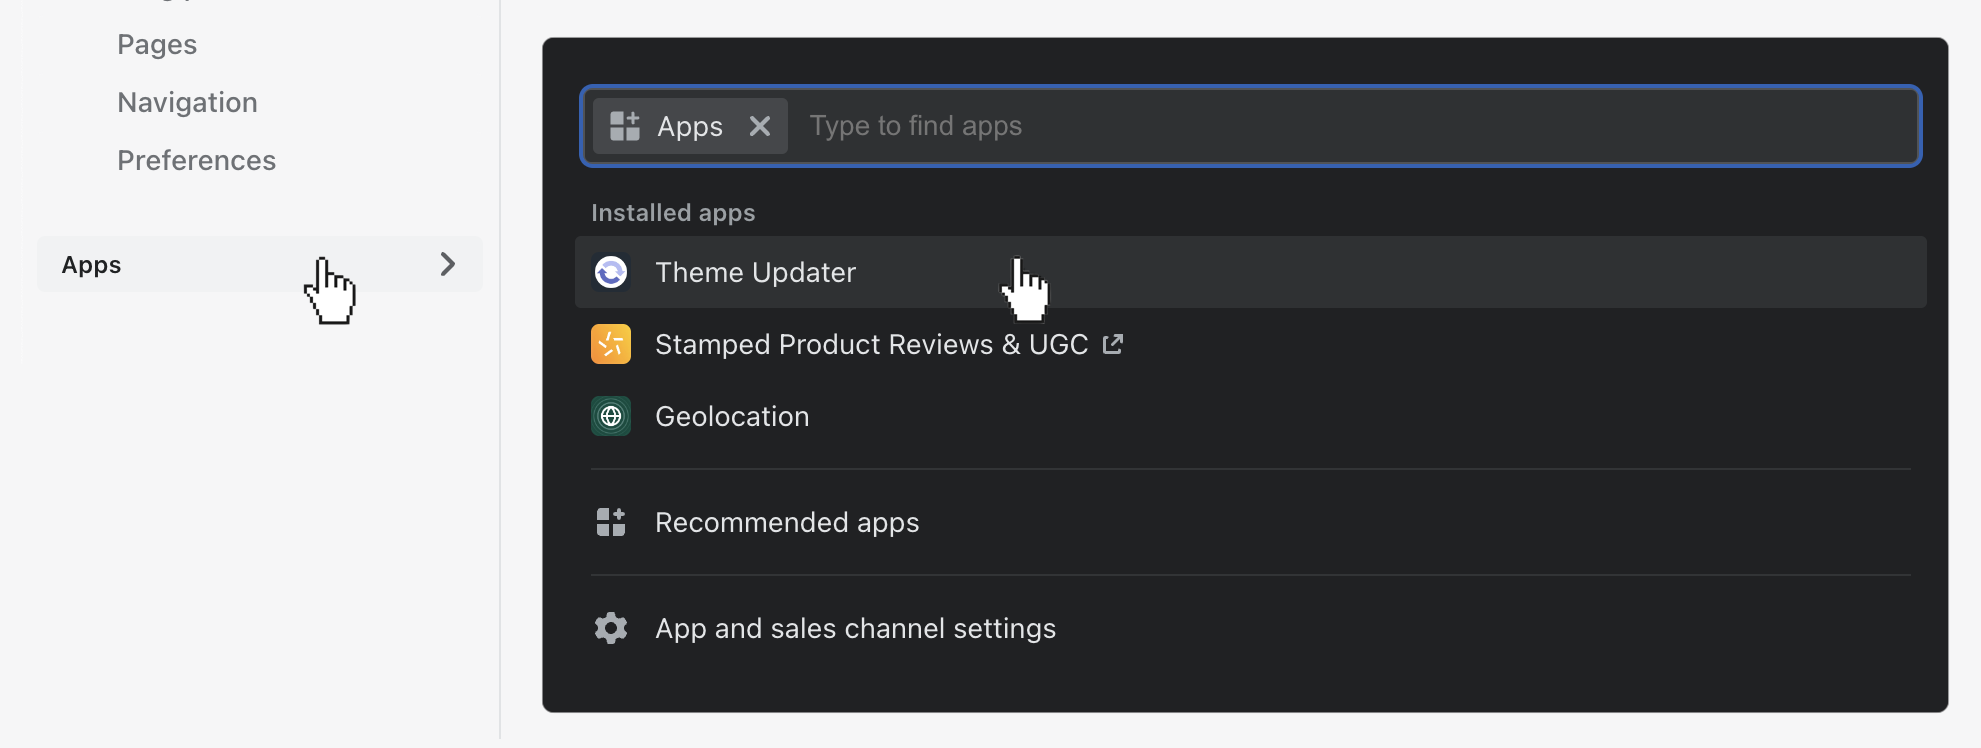Open Pages in the sidebar
Viewport: 1981px width, 748px height.
157,45
